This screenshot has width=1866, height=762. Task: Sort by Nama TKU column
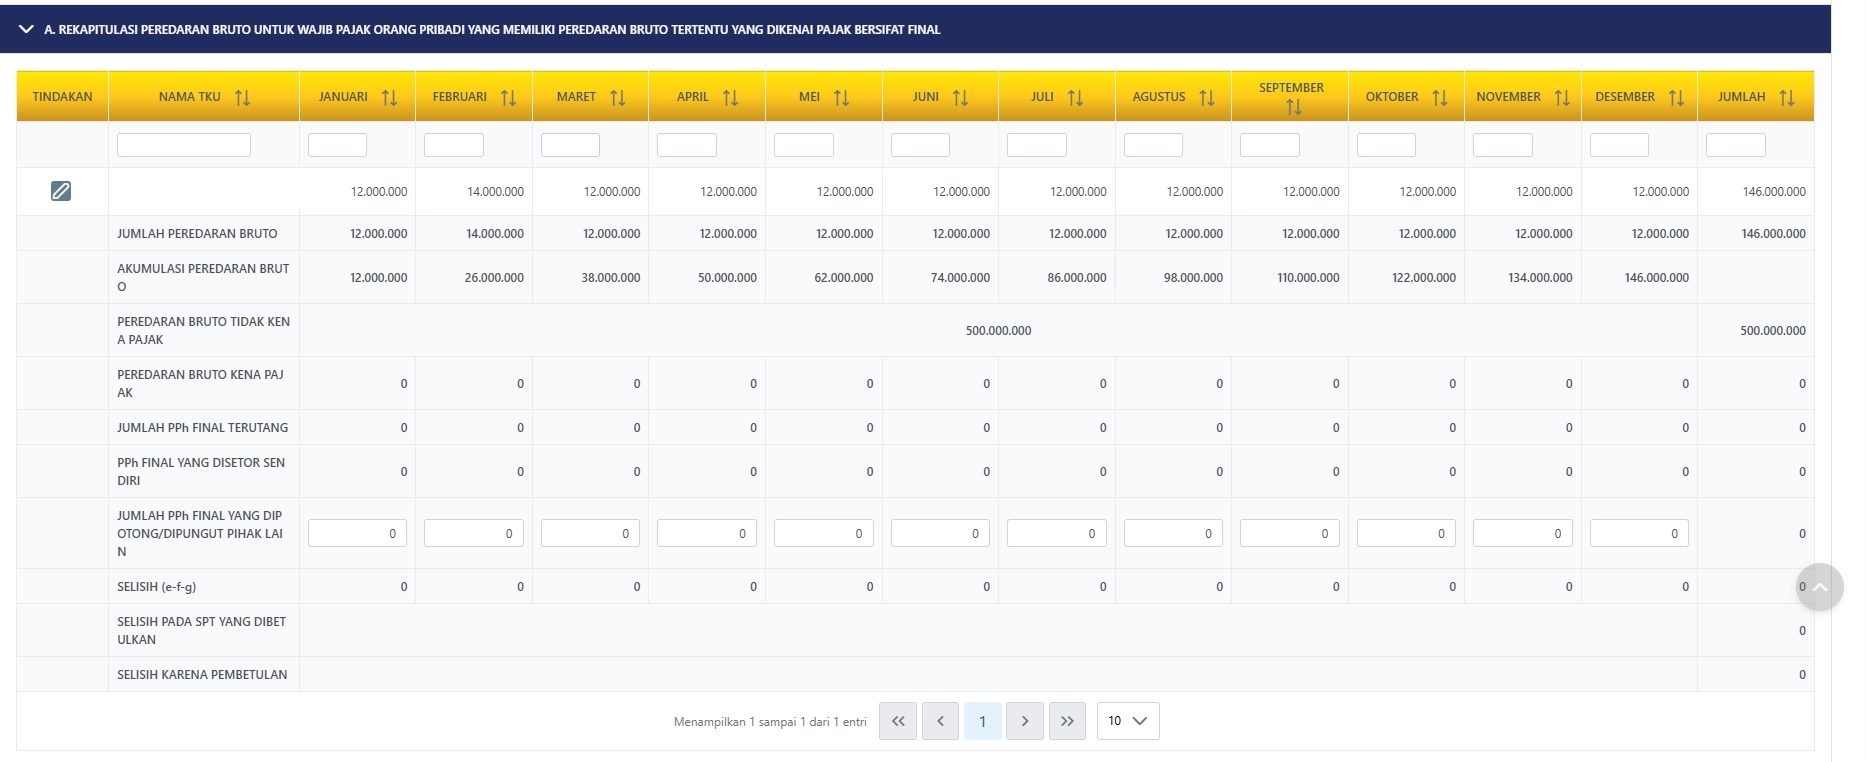tap(242, 97)
